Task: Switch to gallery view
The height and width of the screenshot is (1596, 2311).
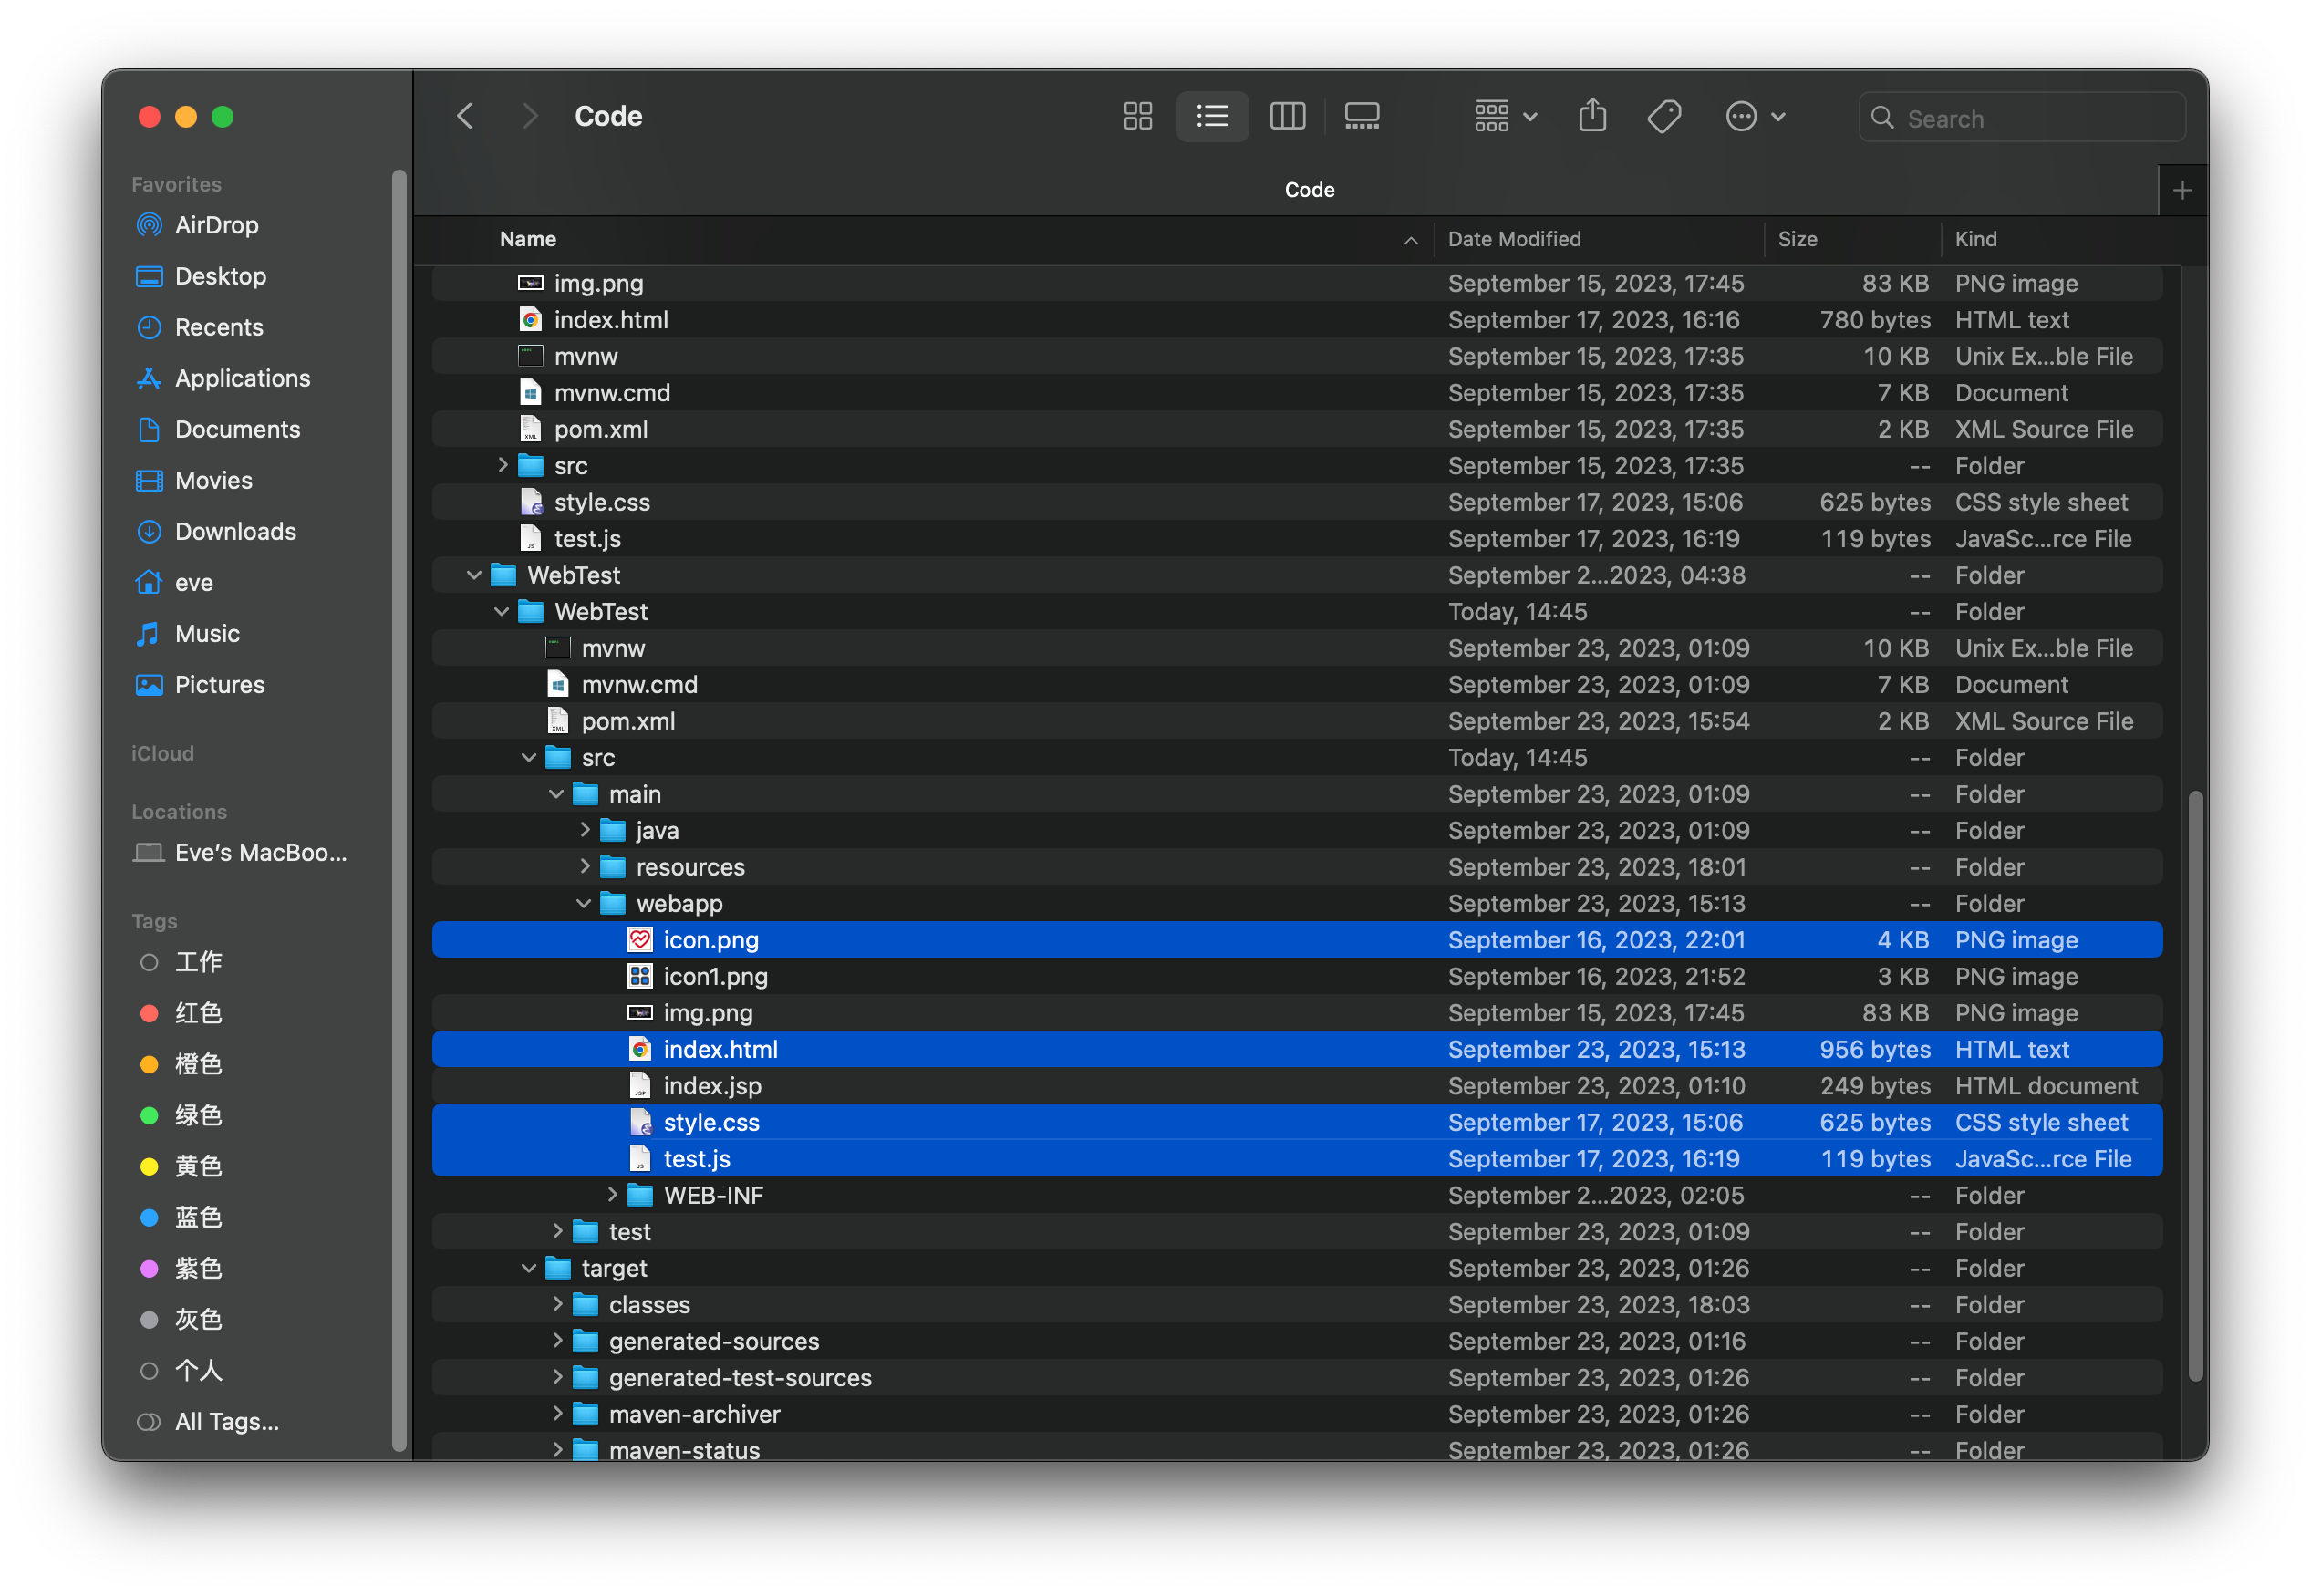Action: point(1362,116)
